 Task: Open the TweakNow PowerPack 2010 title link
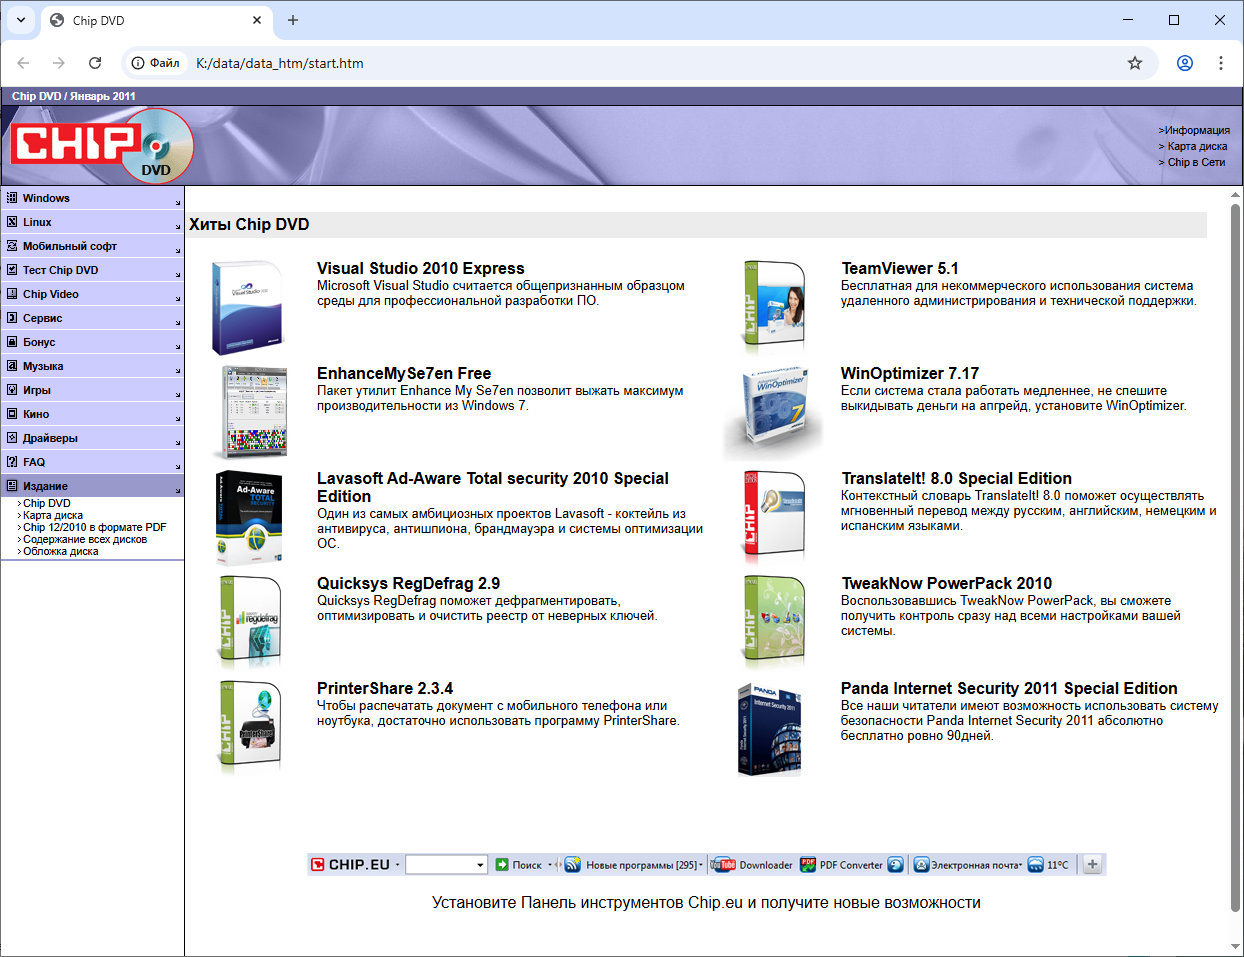(947, 583)
